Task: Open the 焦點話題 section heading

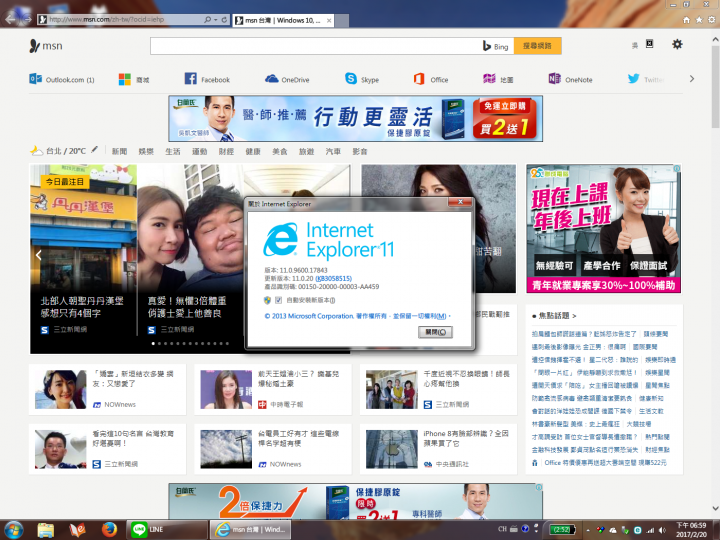Action: 554,316
